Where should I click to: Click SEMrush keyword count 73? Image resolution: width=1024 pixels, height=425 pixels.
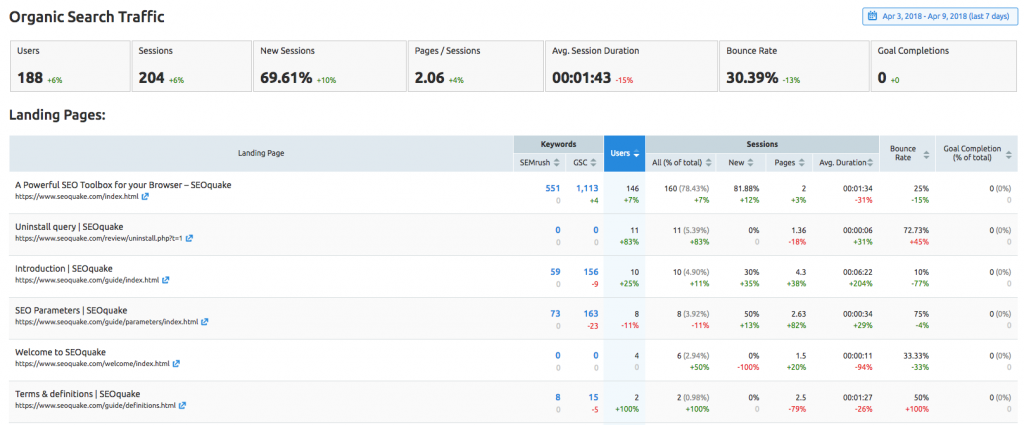pyautogui.click(x=555, y=313)
